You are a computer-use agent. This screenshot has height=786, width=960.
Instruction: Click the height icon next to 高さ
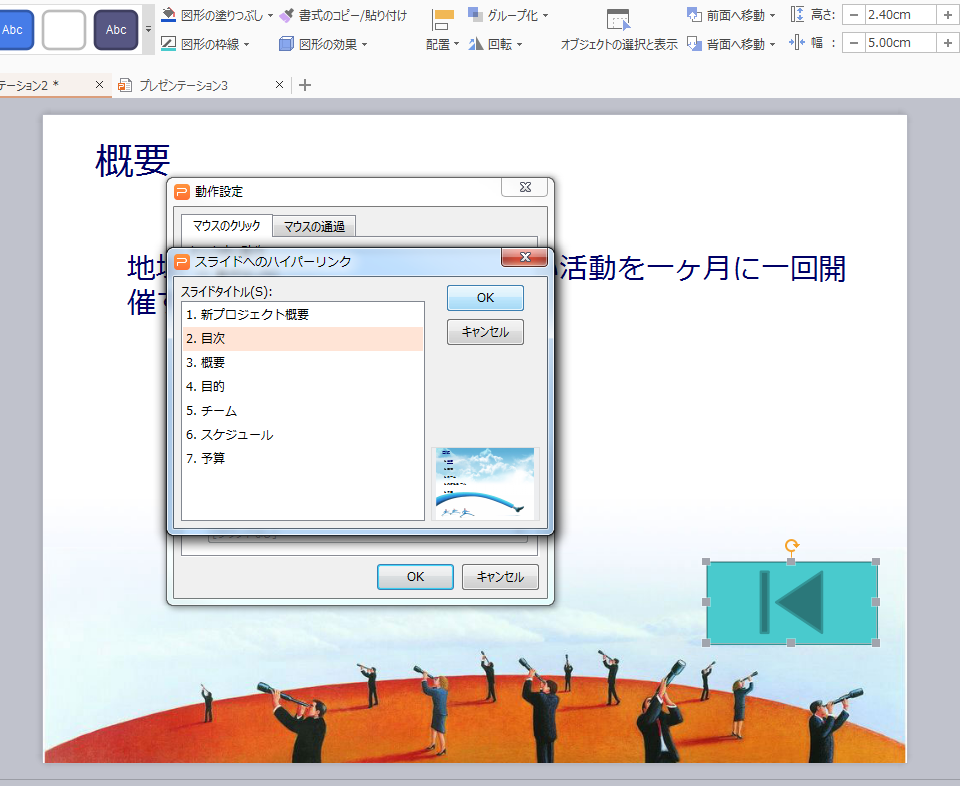coord(797,14)
